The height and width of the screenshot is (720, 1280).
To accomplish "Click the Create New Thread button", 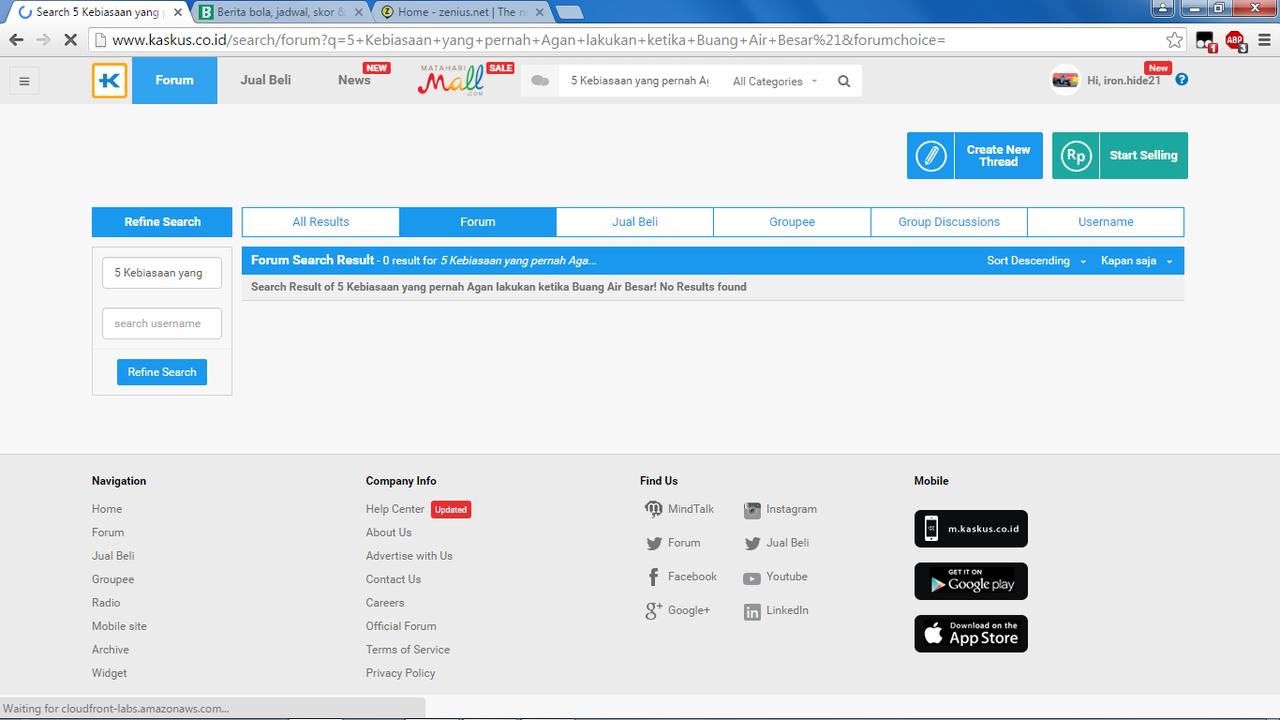I will 975,156.
